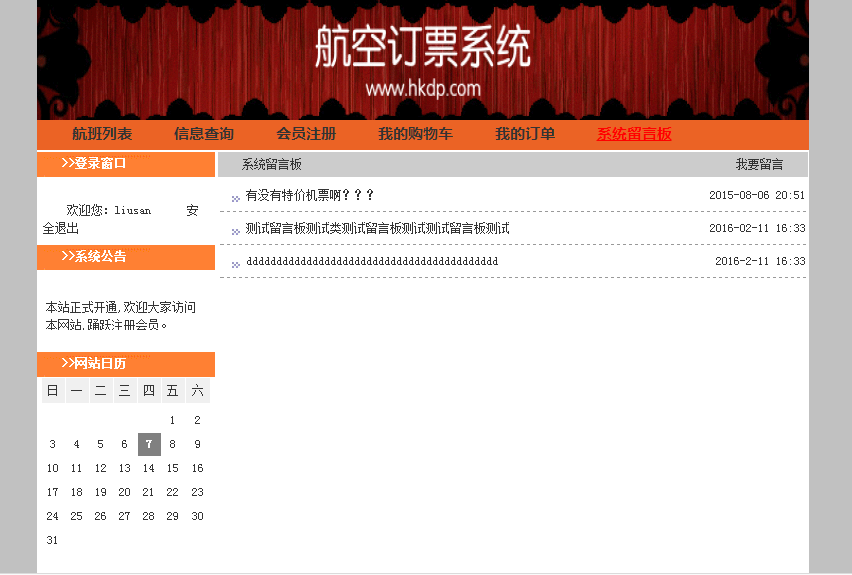852x575 pixels.
Task: Open message 有没有特价机票啊？？？
Action: point(310,195)
